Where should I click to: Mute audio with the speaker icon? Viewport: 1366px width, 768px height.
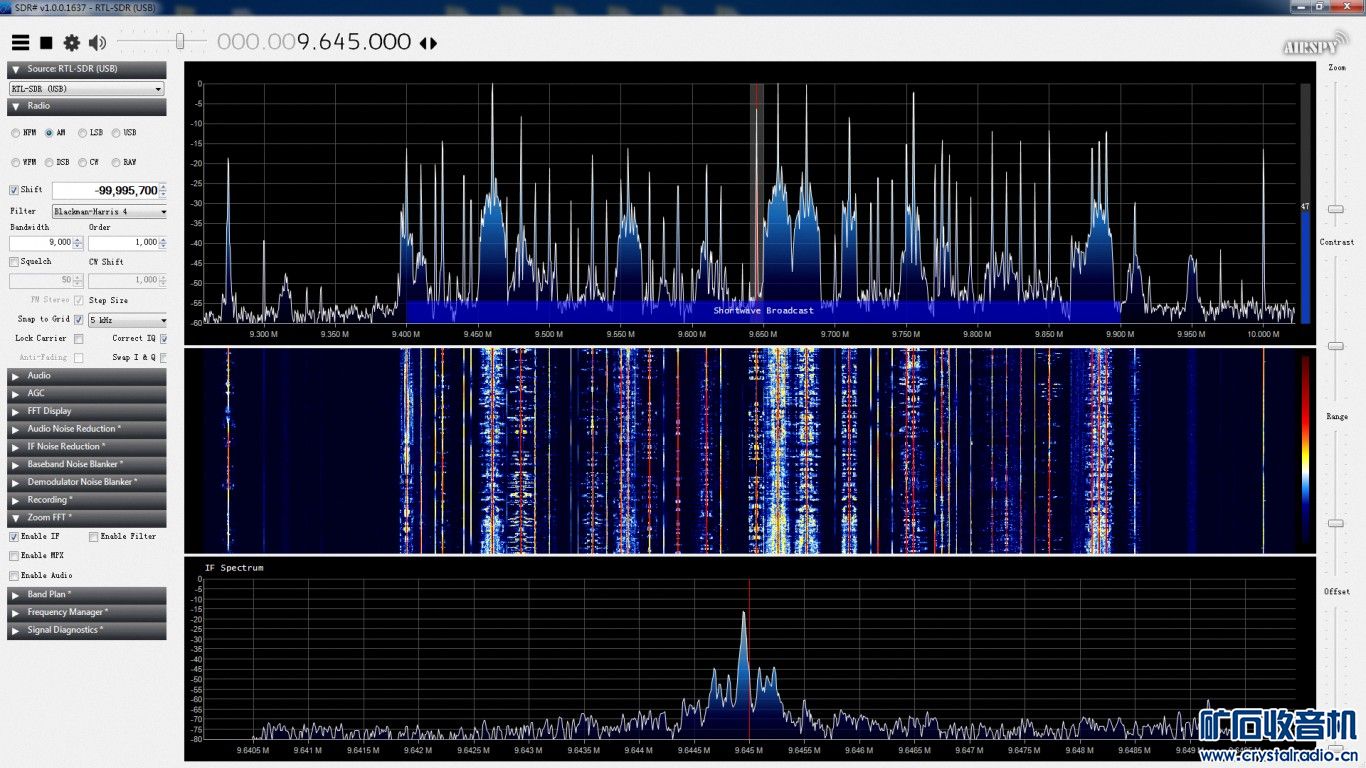[97, 43]
